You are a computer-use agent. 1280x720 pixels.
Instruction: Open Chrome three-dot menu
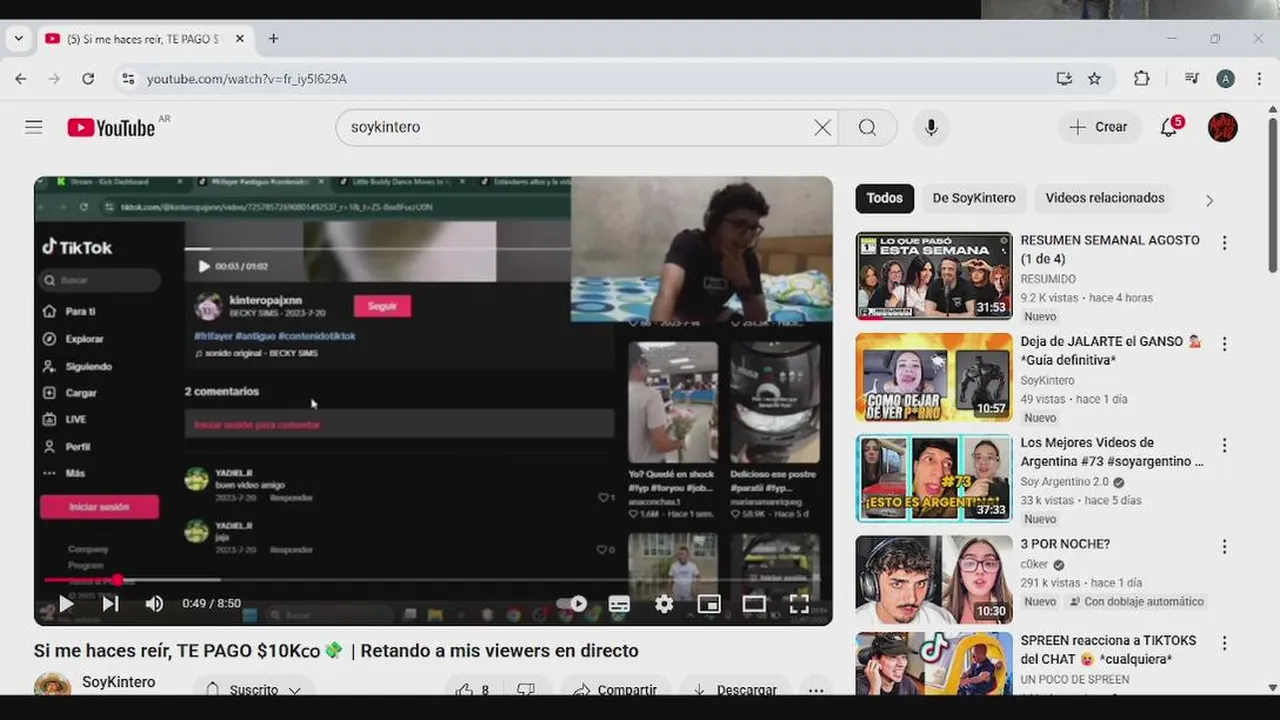pyautogui.click(x=1258, y=78)
